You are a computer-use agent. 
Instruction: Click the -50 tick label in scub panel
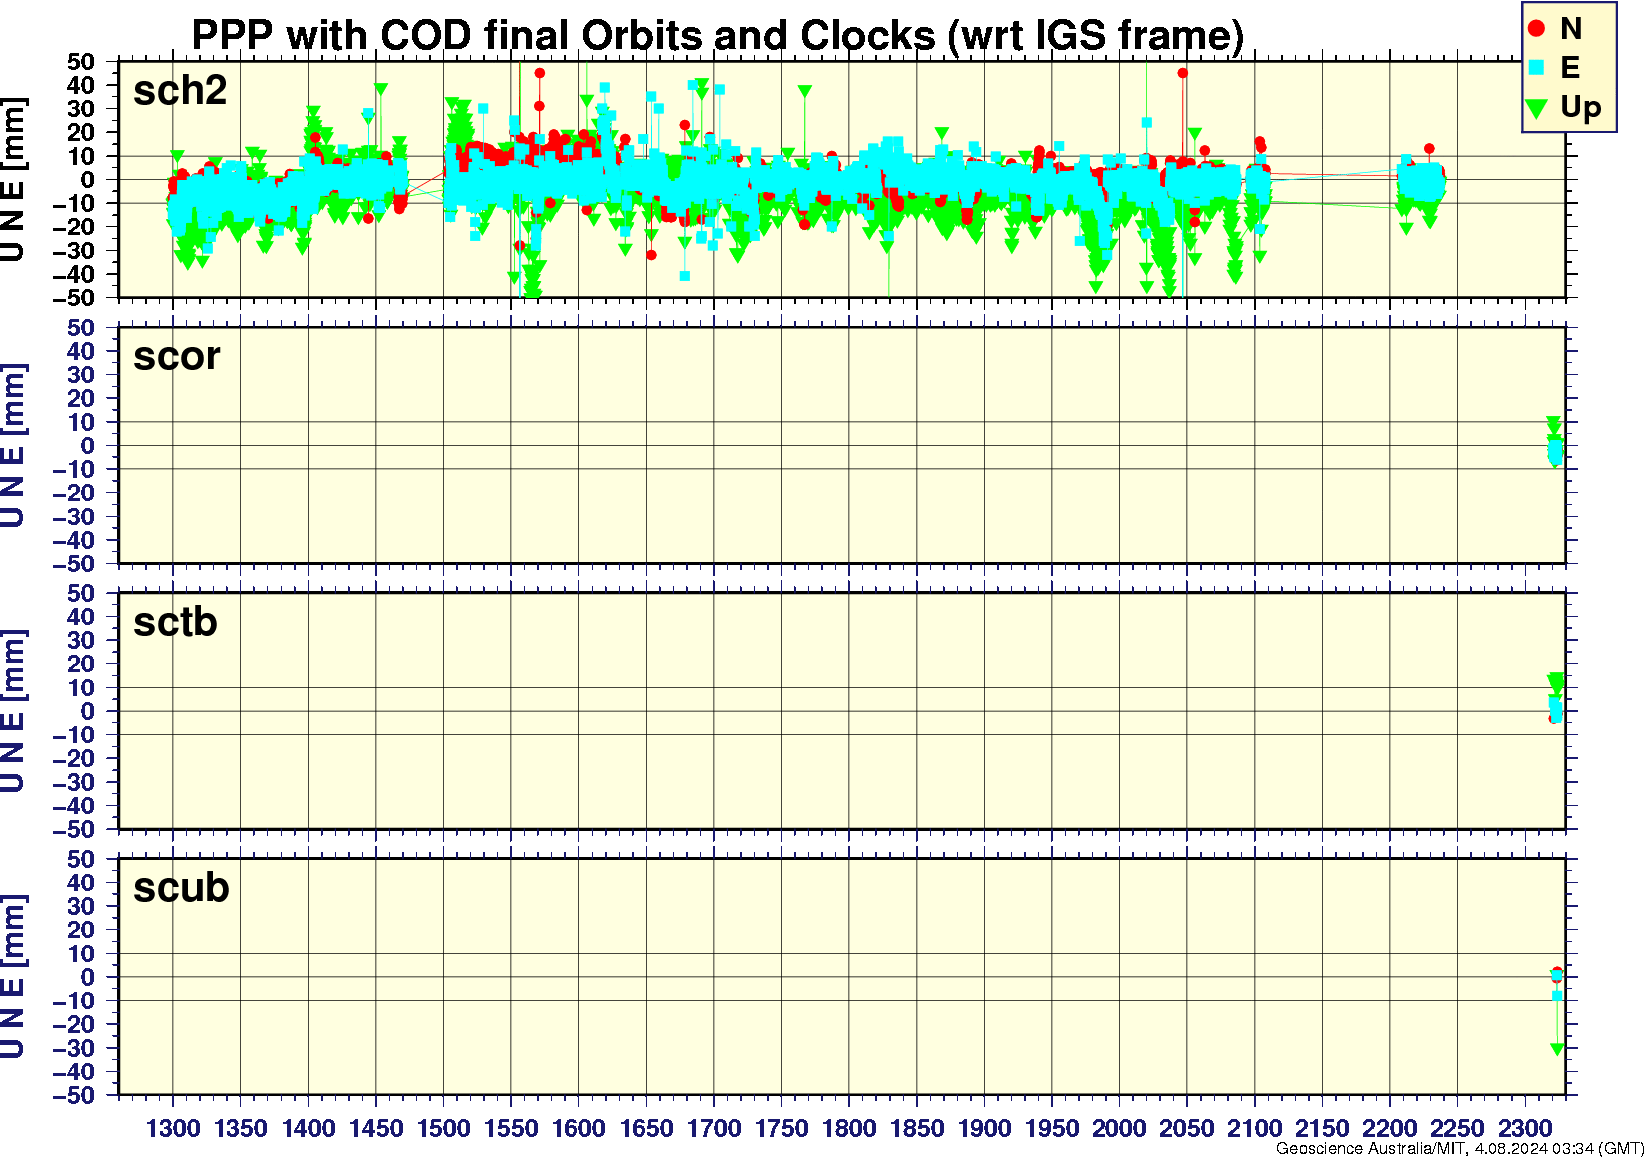(74, 1095)
